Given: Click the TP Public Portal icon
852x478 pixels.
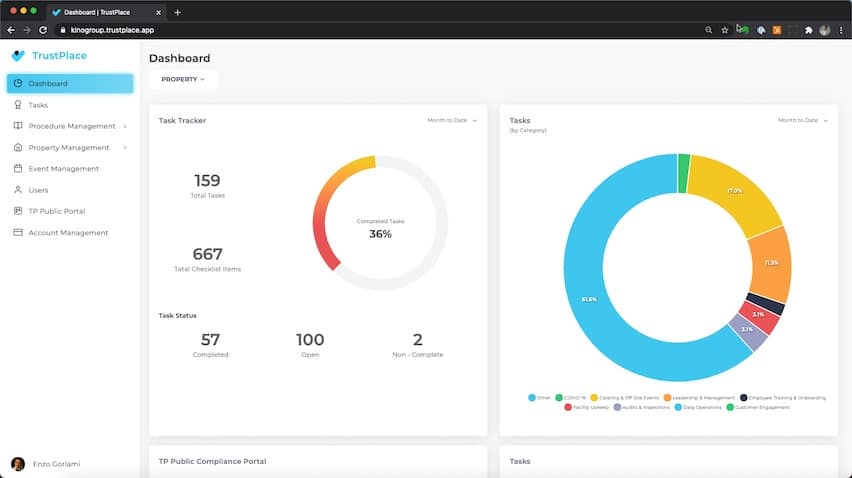Looking at the screenshot, I should (18, 211).
